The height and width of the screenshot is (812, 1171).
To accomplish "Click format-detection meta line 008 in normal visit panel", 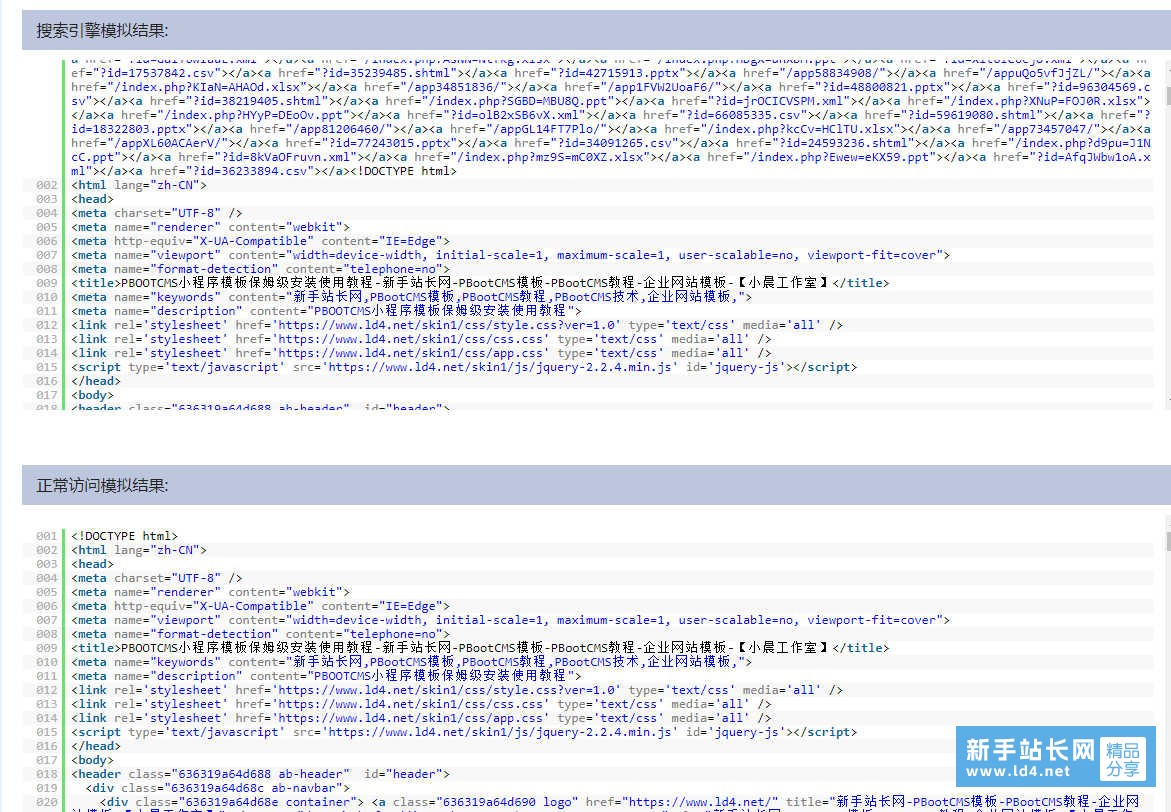I will click(x=261, y=635).
